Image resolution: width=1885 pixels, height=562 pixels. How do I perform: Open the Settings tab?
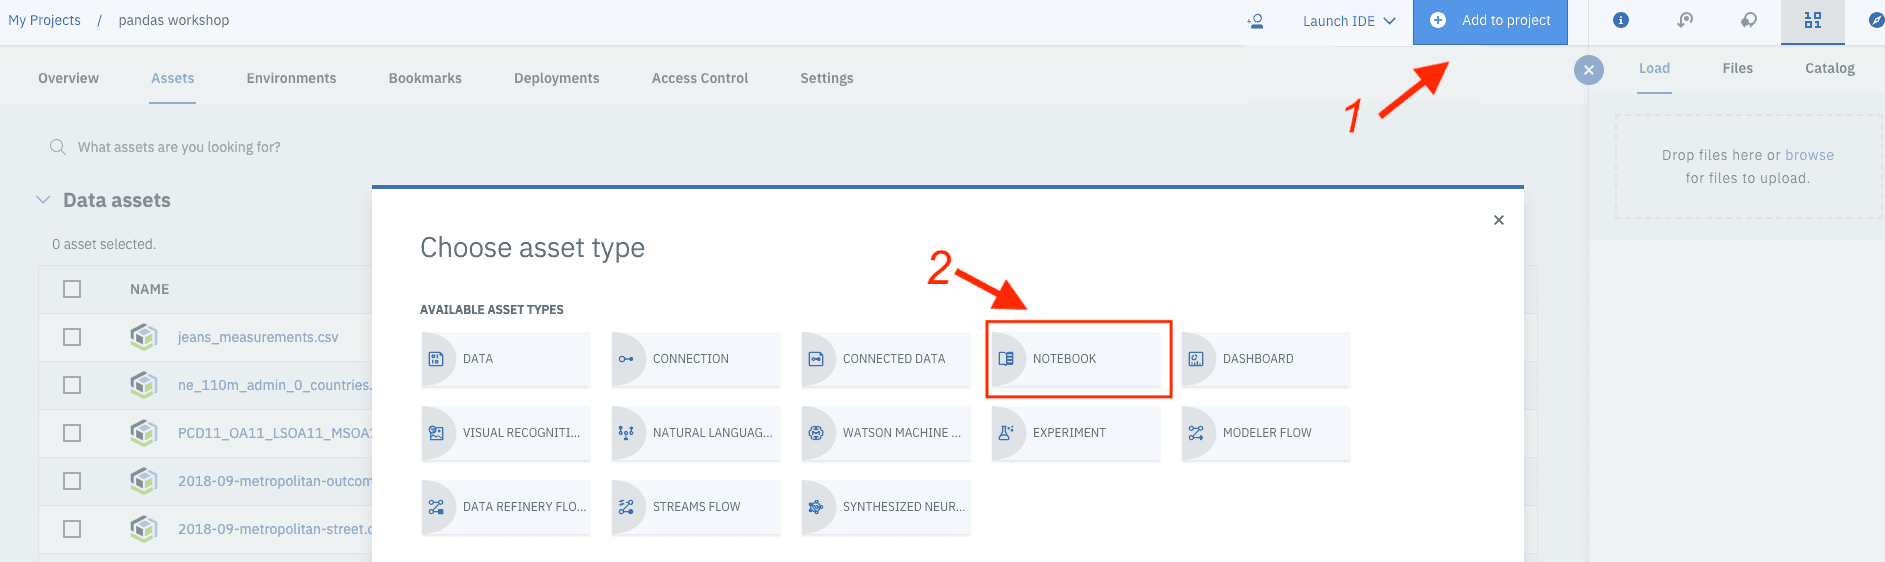(x=827, y=78)
